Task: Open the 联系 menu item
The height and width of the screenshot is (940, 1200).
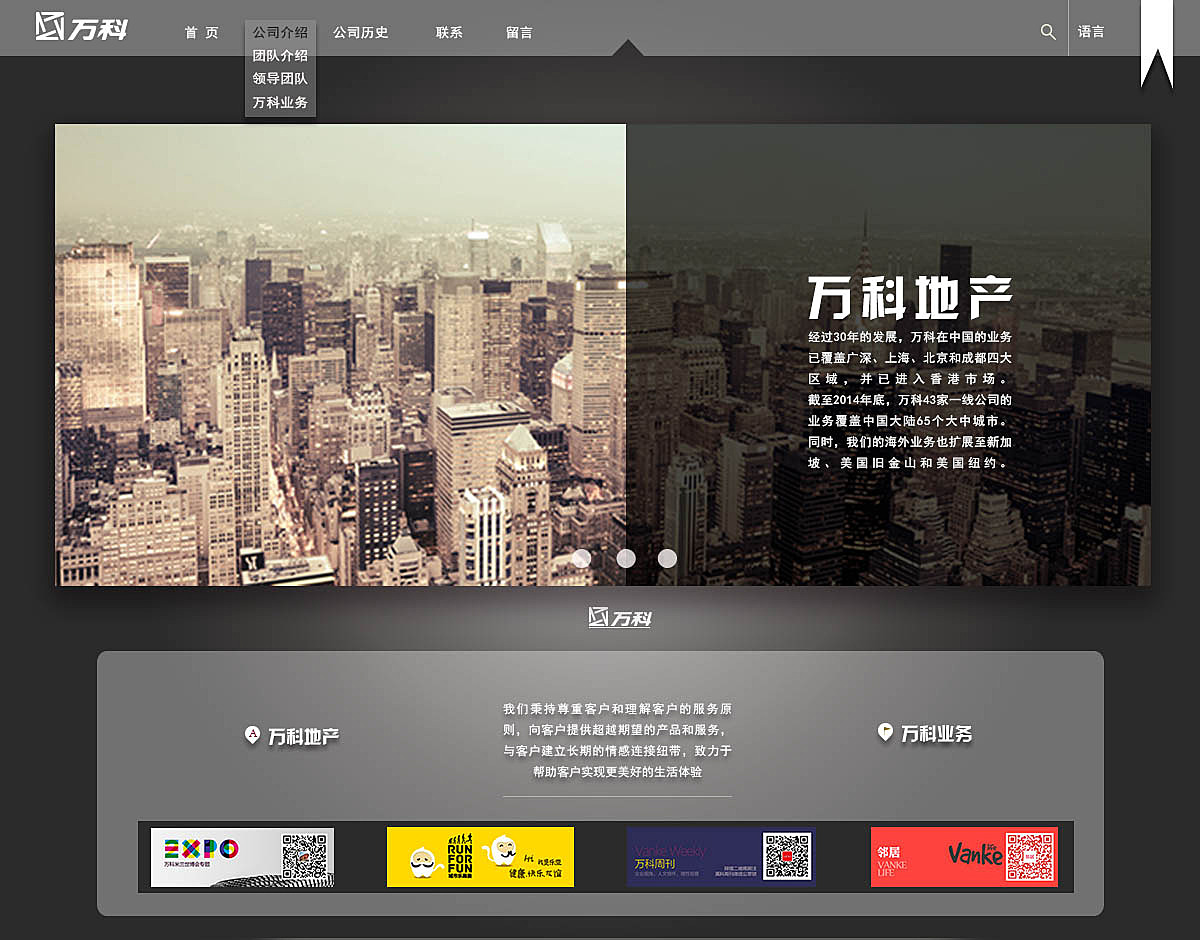Action: [449, 33]
